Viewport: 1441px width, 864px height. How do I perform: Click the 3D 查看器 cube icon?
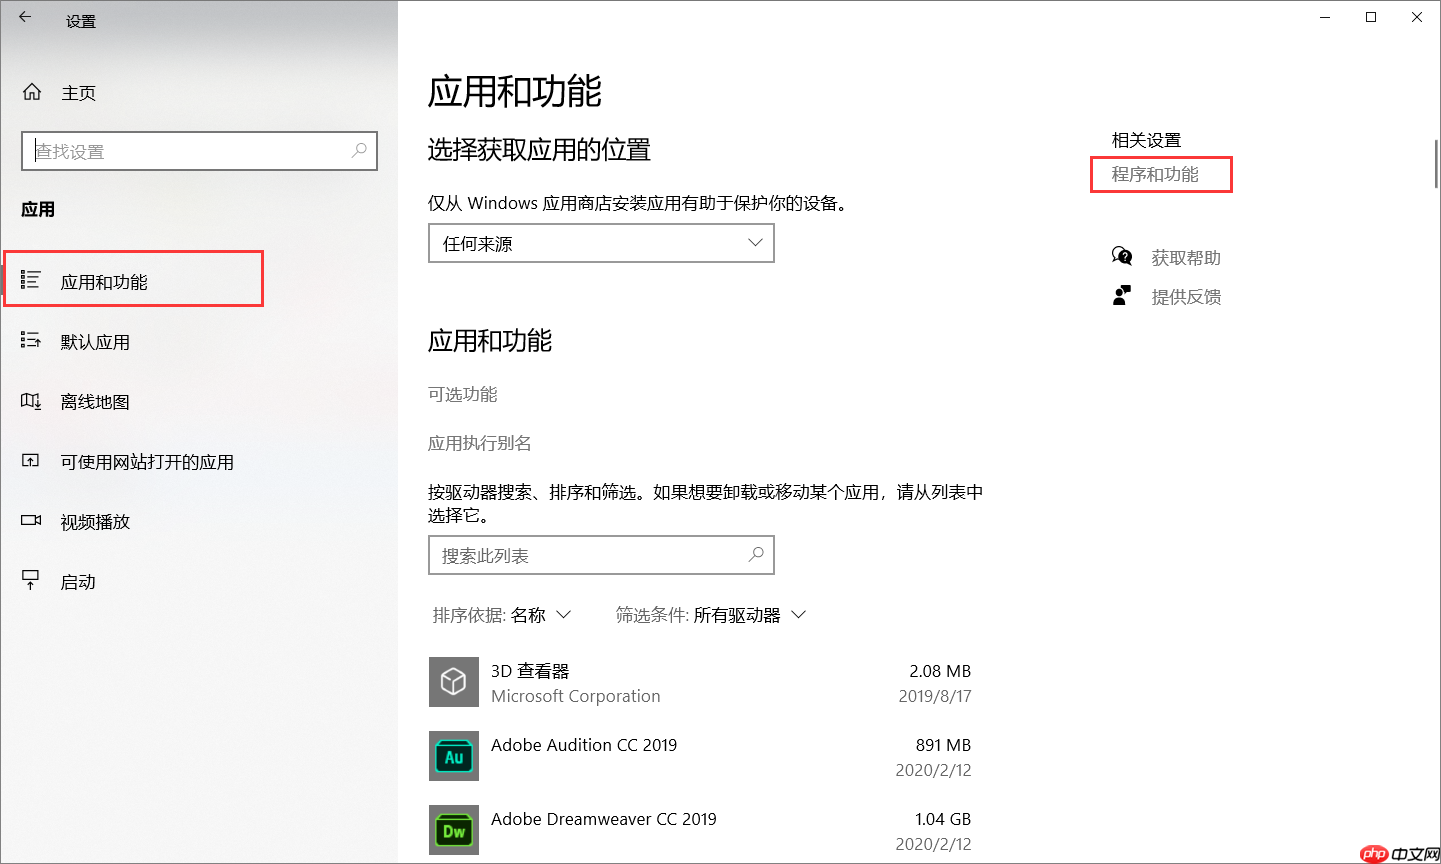point(453,682)
